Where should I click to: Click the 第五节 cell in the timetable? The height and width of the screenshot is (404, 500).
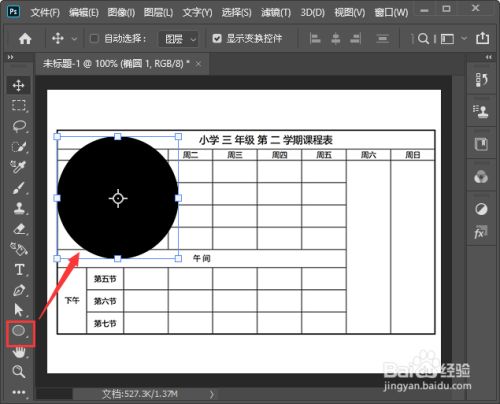[105, 279]
